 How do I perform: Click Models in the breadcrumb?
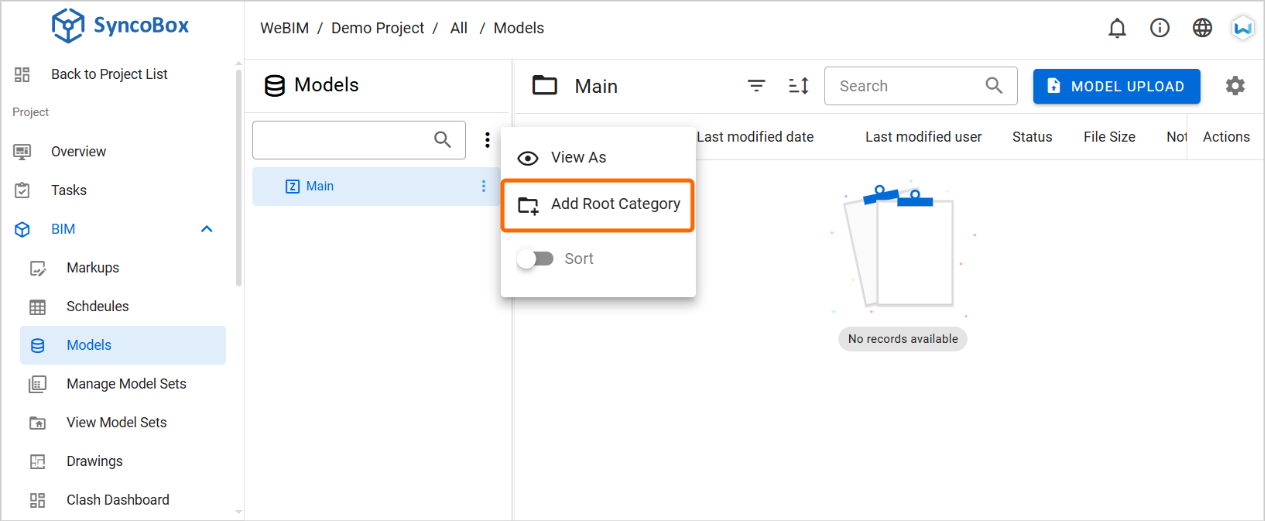tap(519, 28)
